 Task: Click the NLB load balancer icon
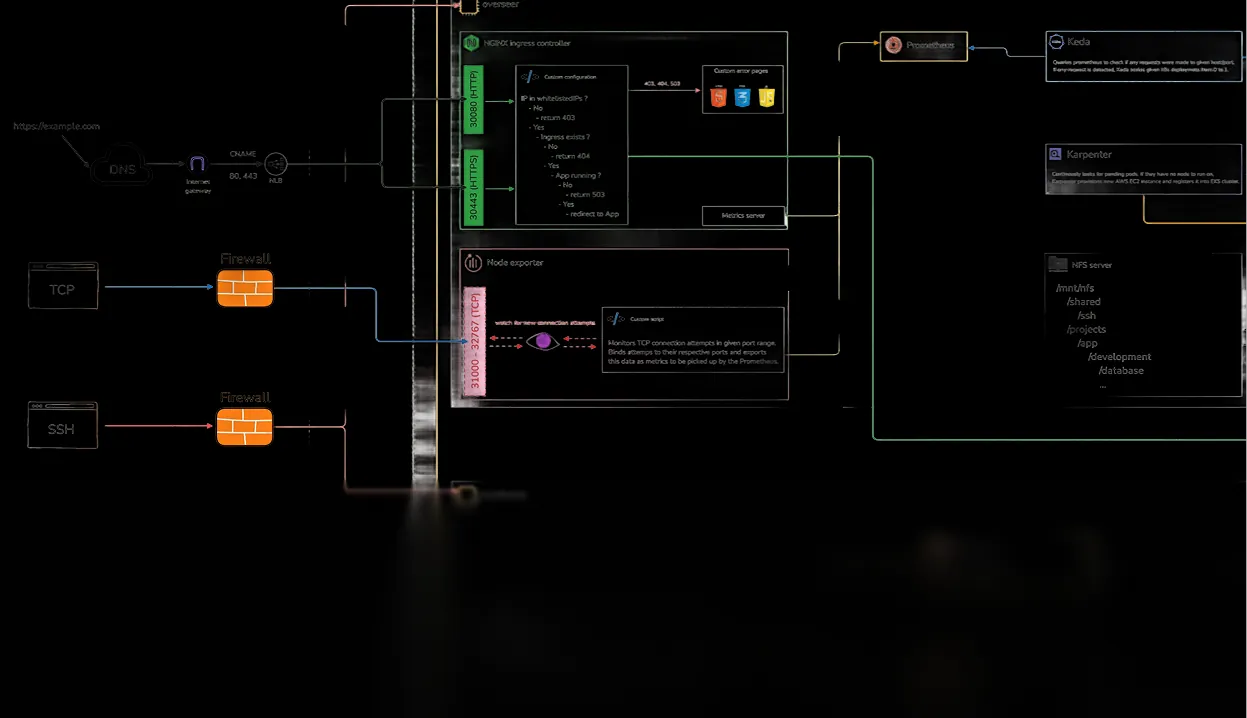coord(276,164)
